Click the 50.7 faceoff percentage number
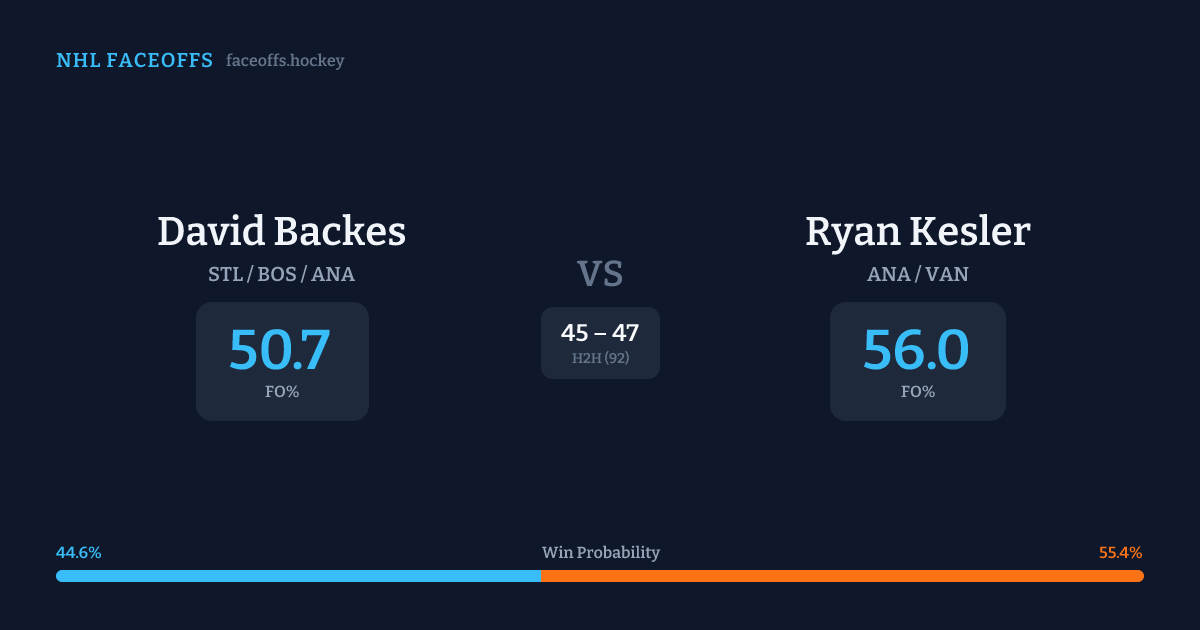Viewport: 1200px width, 630px height. pos(280,350)
